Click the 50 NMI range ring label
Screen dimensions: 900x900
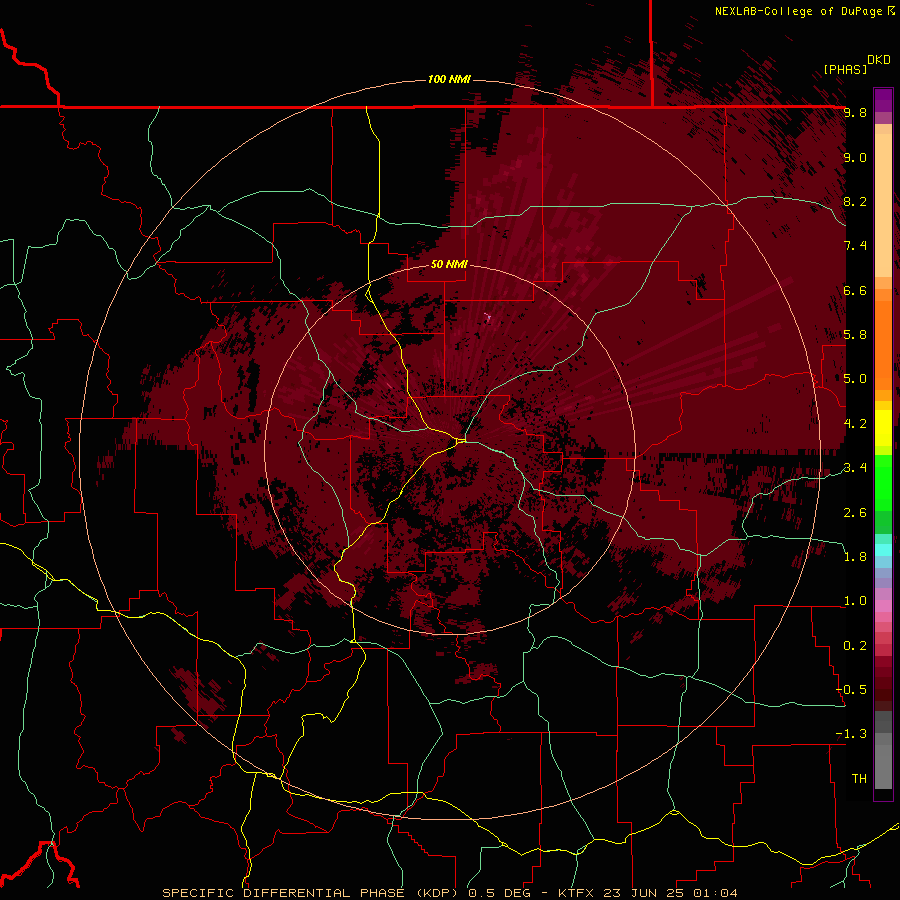click(x=449, y=264)
